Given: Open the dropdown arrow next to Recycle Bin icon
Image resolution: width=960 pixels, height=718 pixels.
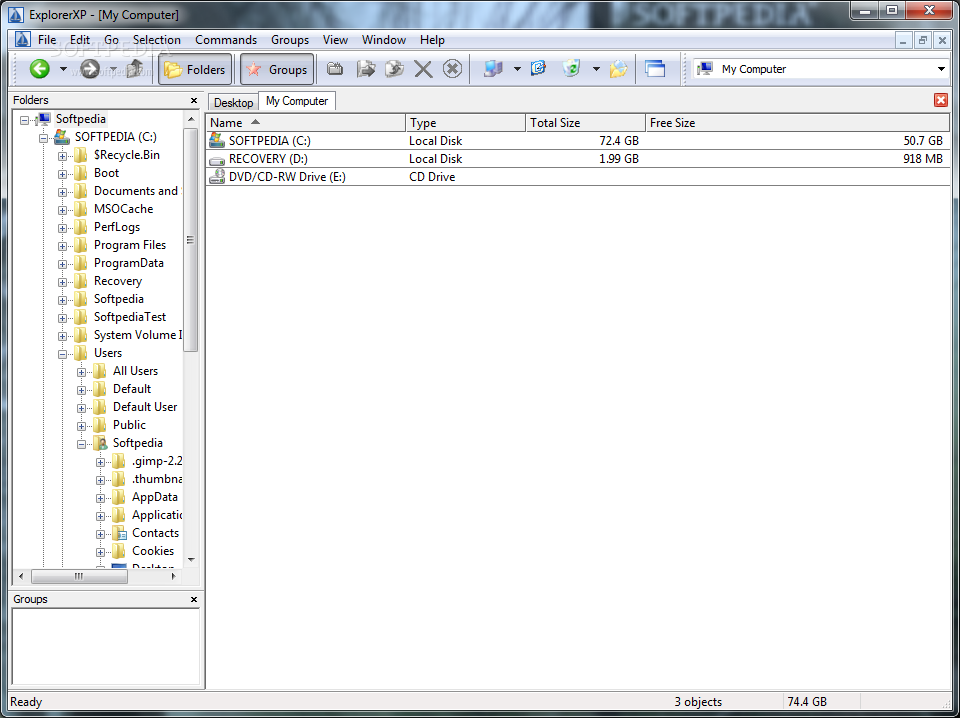Looking at the screenshot, I should click(x=596, y=69).
